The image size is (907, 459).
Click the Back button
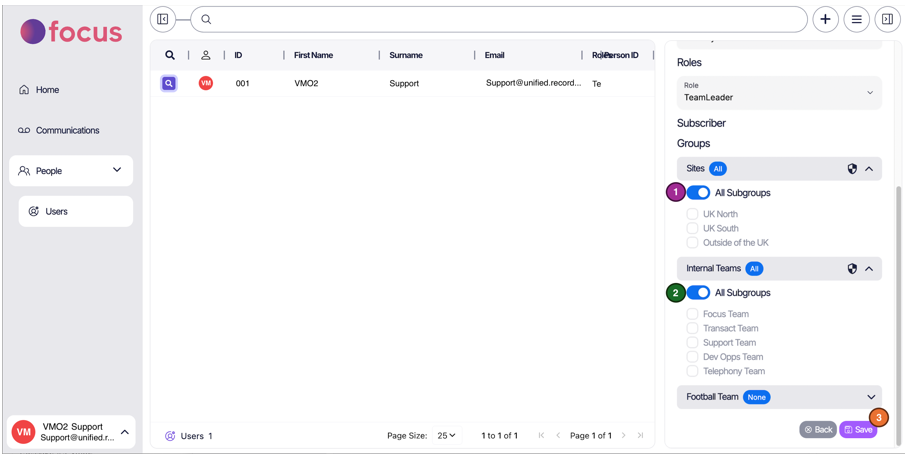(x=818, y=430)
